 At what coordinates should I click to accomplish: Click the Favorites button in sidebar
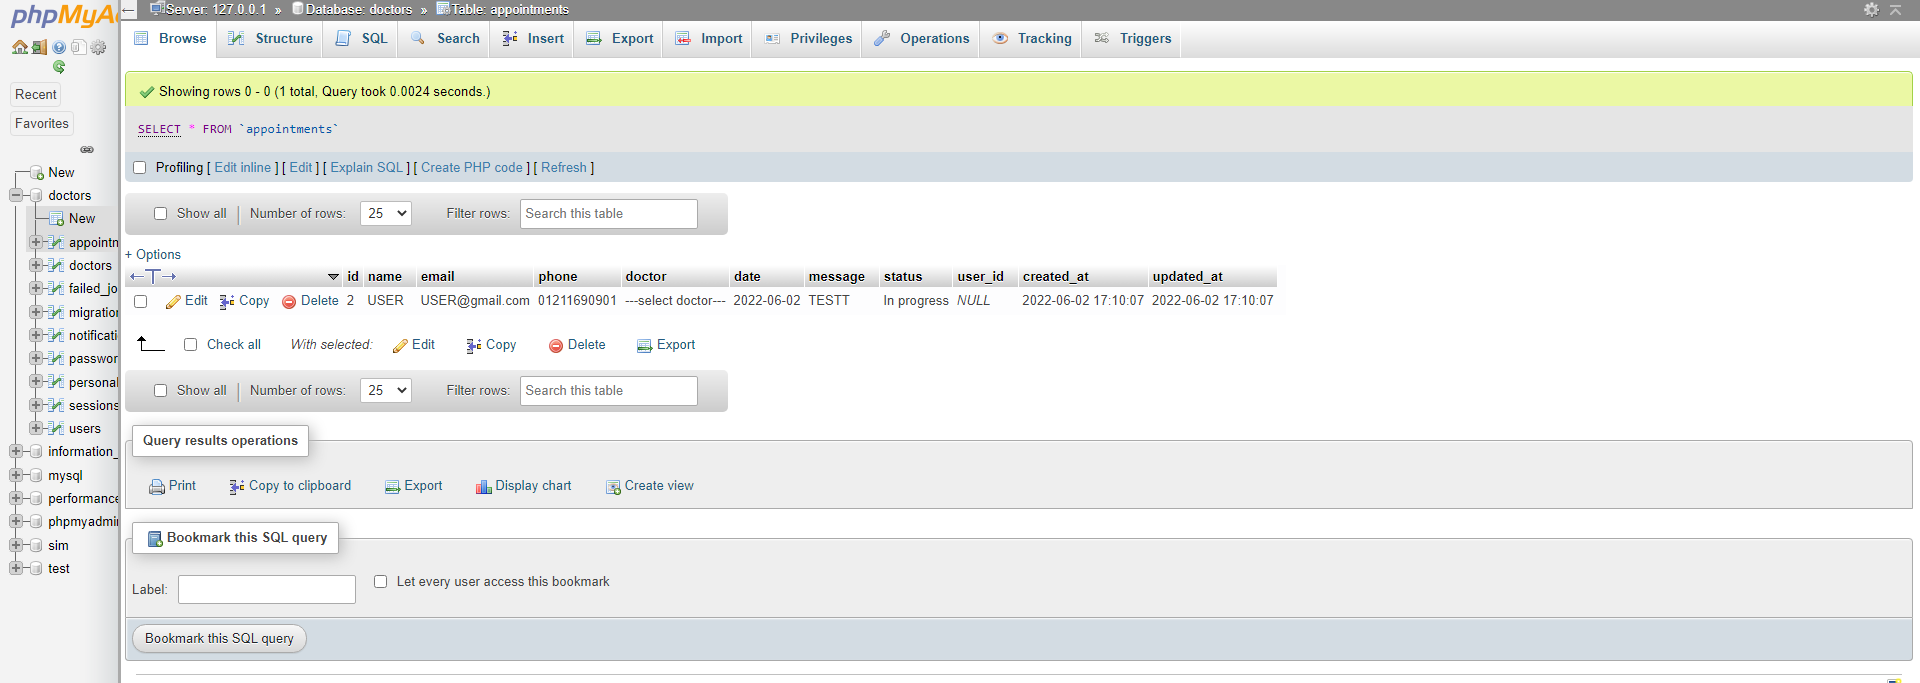coord(42,124)
